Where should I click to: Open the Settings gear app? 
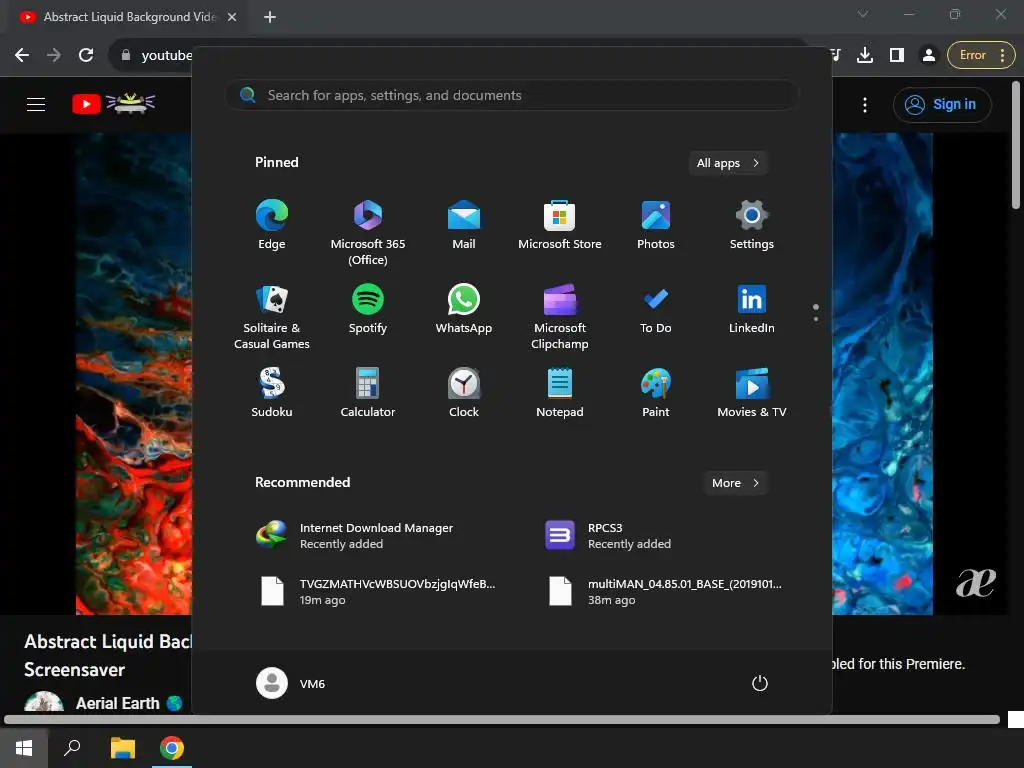[752, 225]
